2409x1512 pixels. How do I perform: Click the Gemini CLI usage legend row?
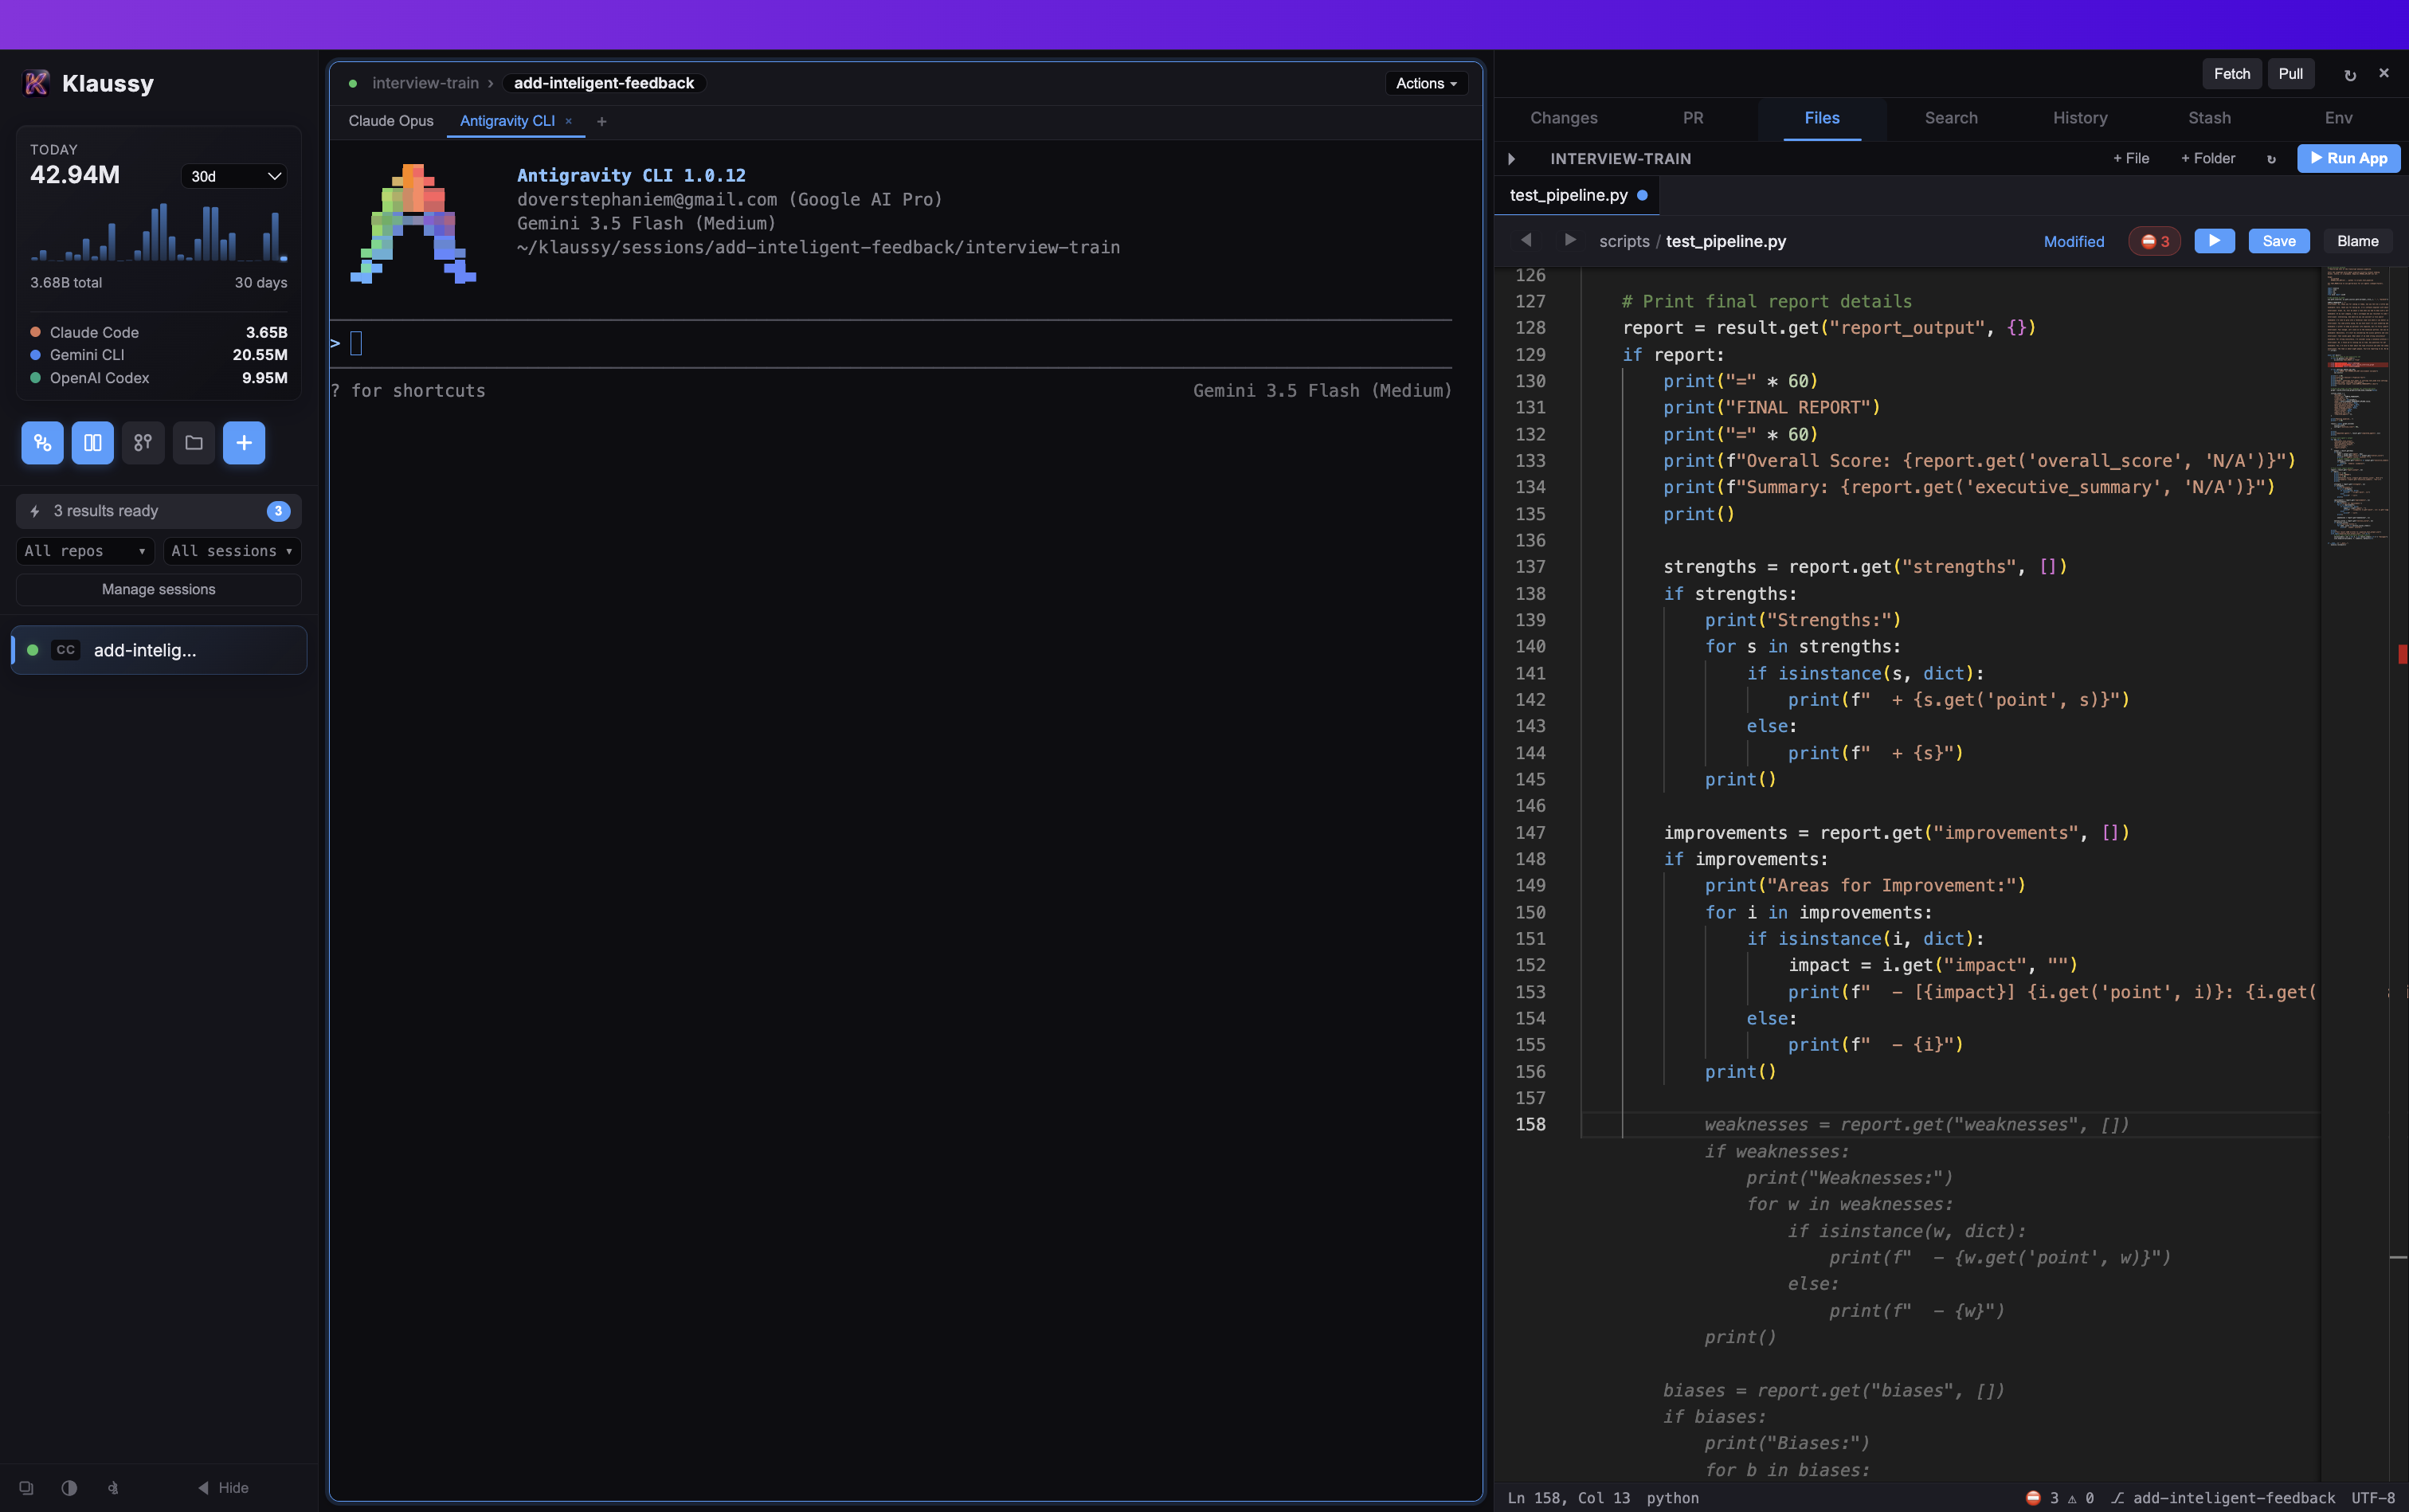coord(159,355)
